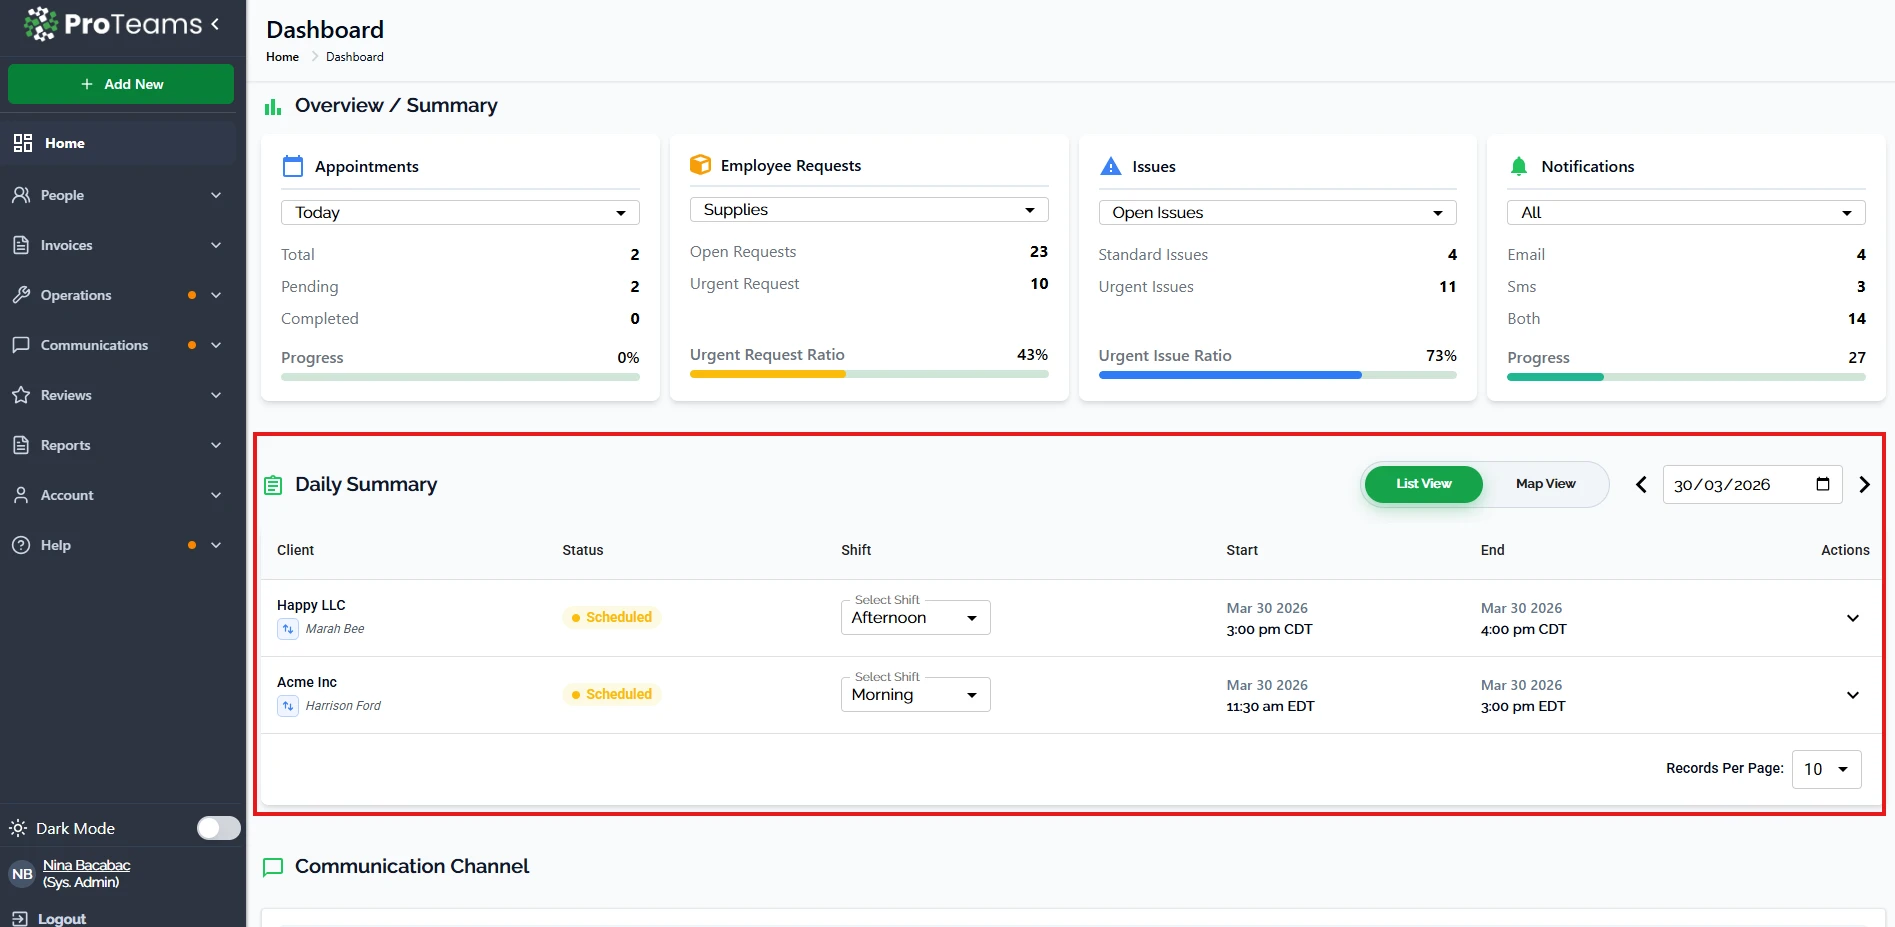This screenshot has width=1895, height=927.
Task: Expand the Acme Inc row actions
Action: (1852, 695)
